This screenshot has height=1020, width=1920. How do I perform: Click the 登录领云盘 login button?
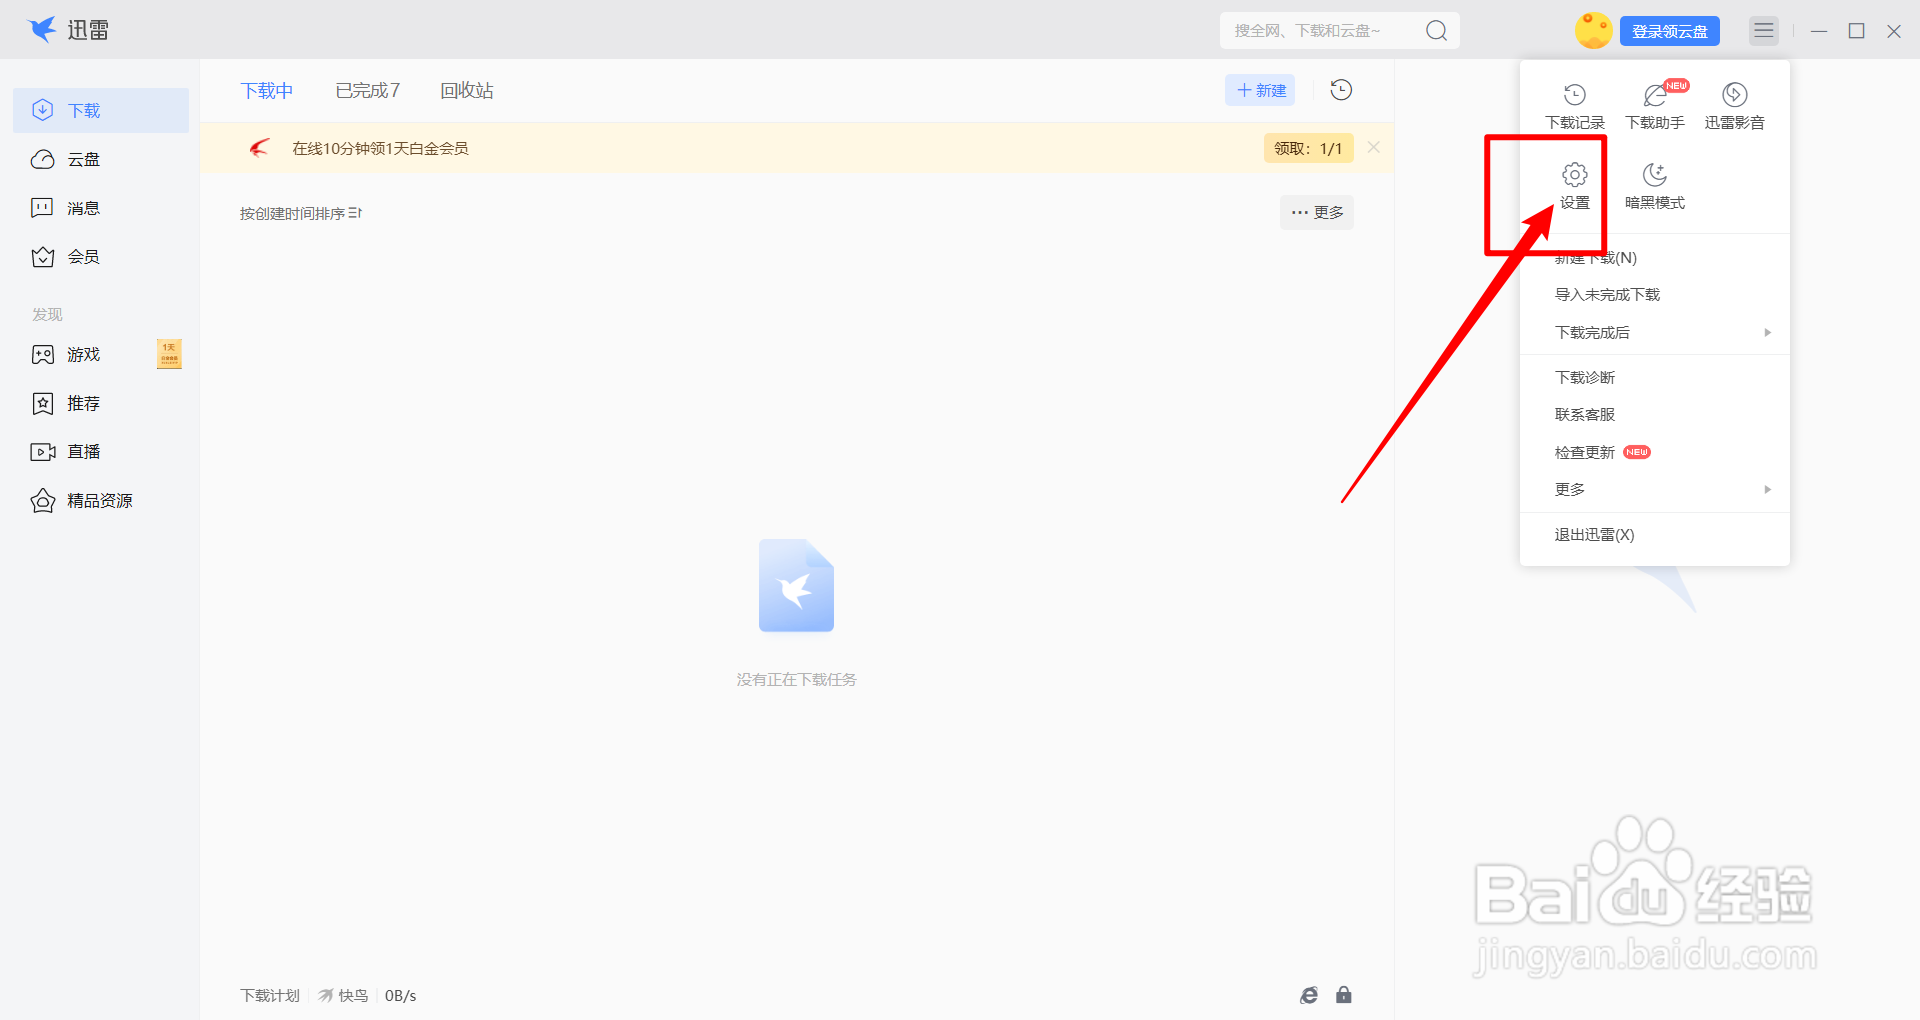pos(1670,31)
